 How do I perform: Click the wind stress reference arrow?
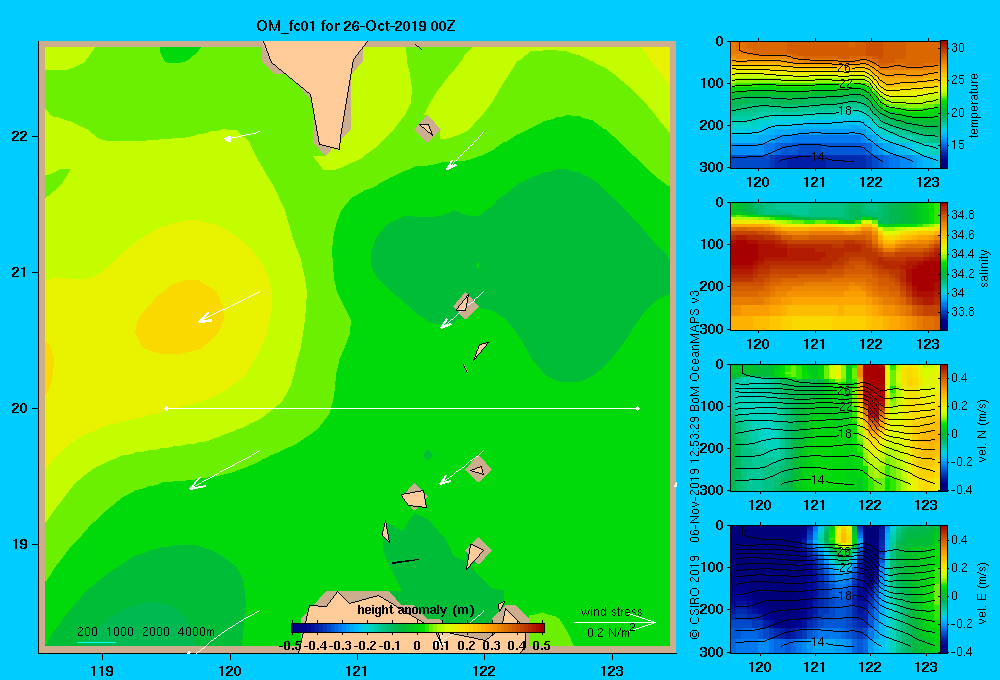[615, 622]
